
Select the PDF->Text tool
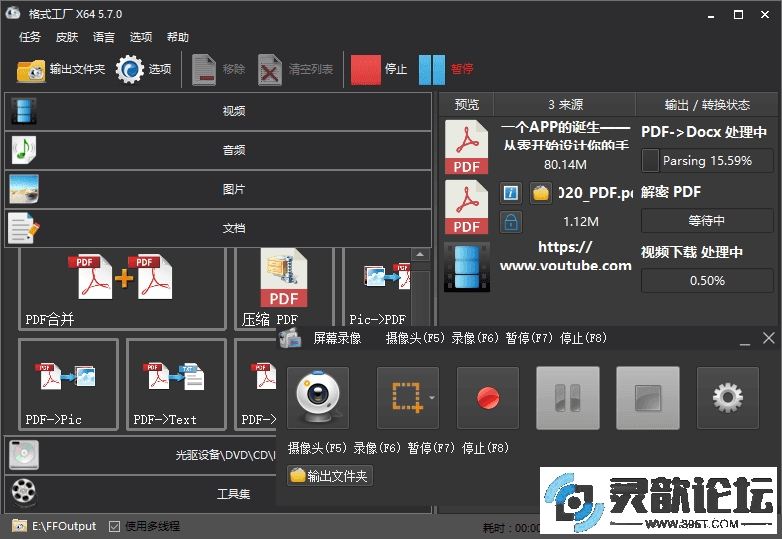pos(176,384)
